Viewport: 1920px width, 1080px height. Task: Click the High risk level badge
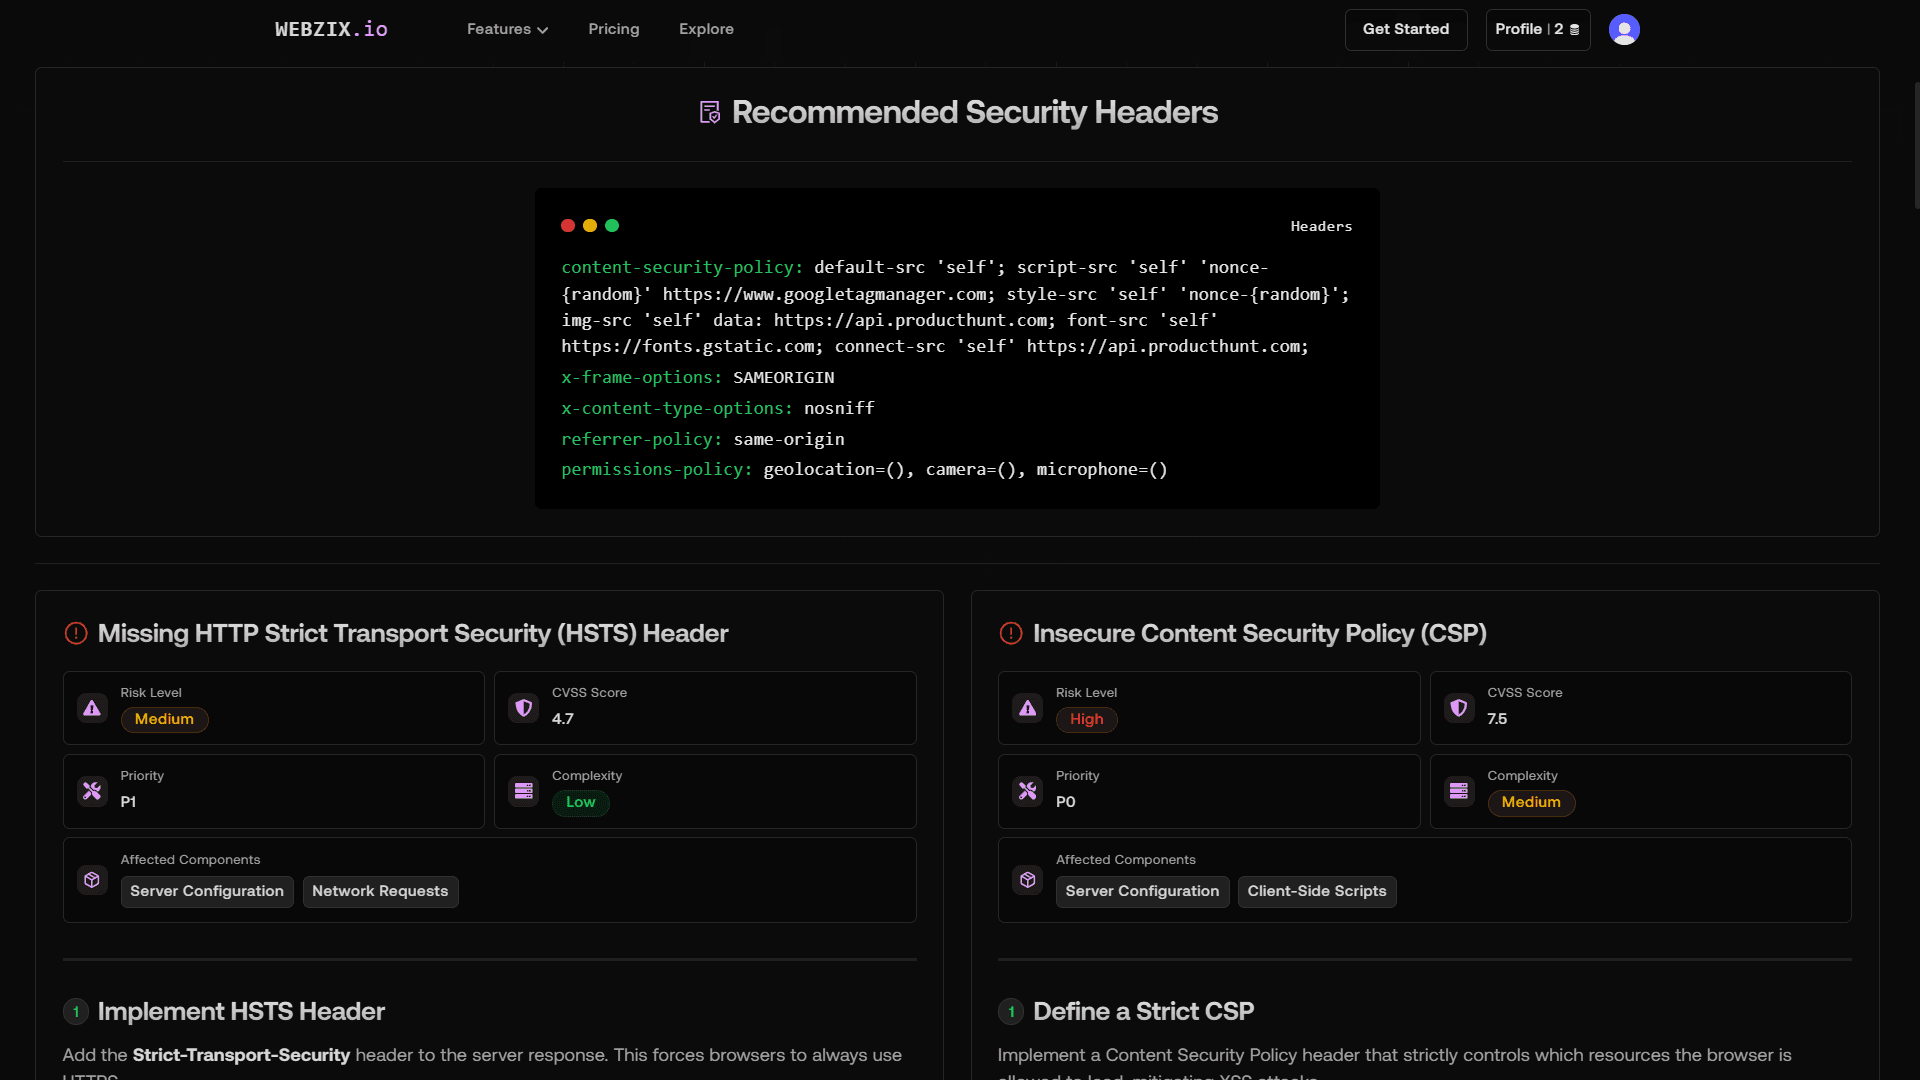[x=1086, y=719]
